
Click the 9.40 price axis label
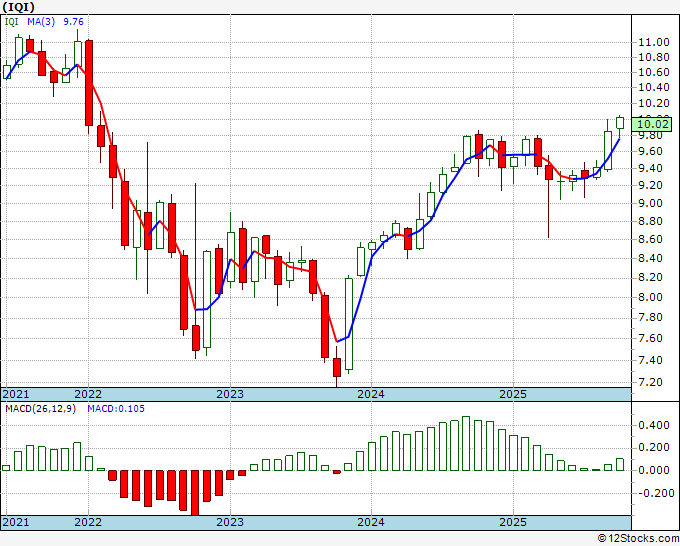(650, 168)
